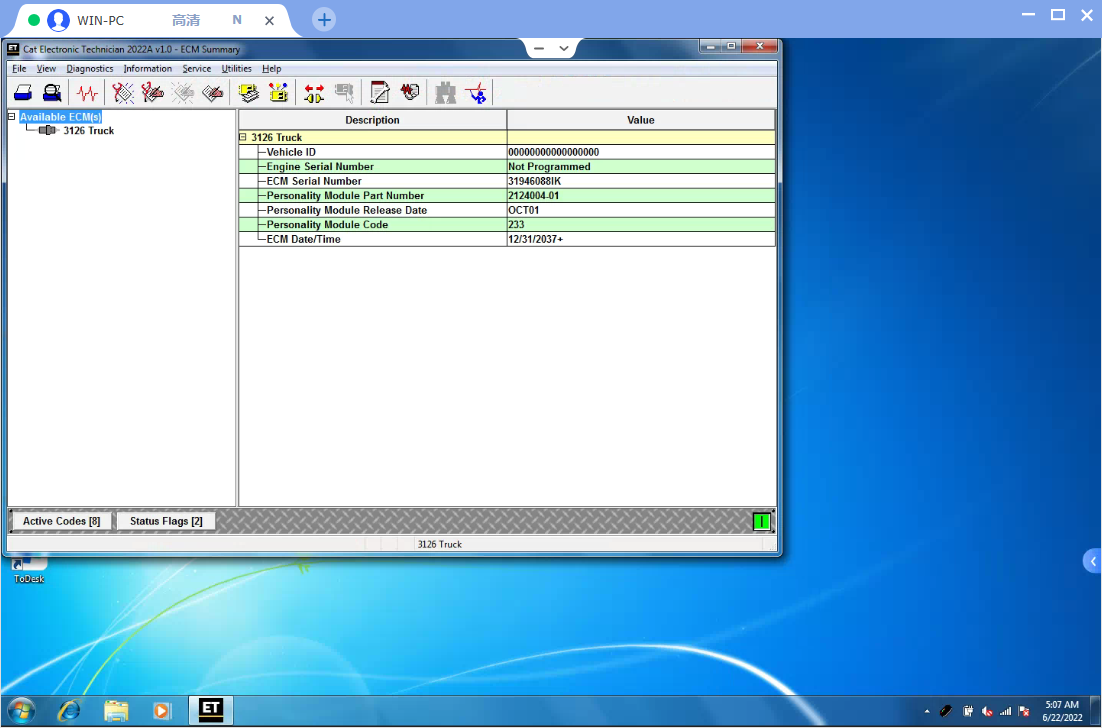This screenshot has height=728, width=1102.
Task: Show hidden system tray icons
Action: (x=927, y=711)
